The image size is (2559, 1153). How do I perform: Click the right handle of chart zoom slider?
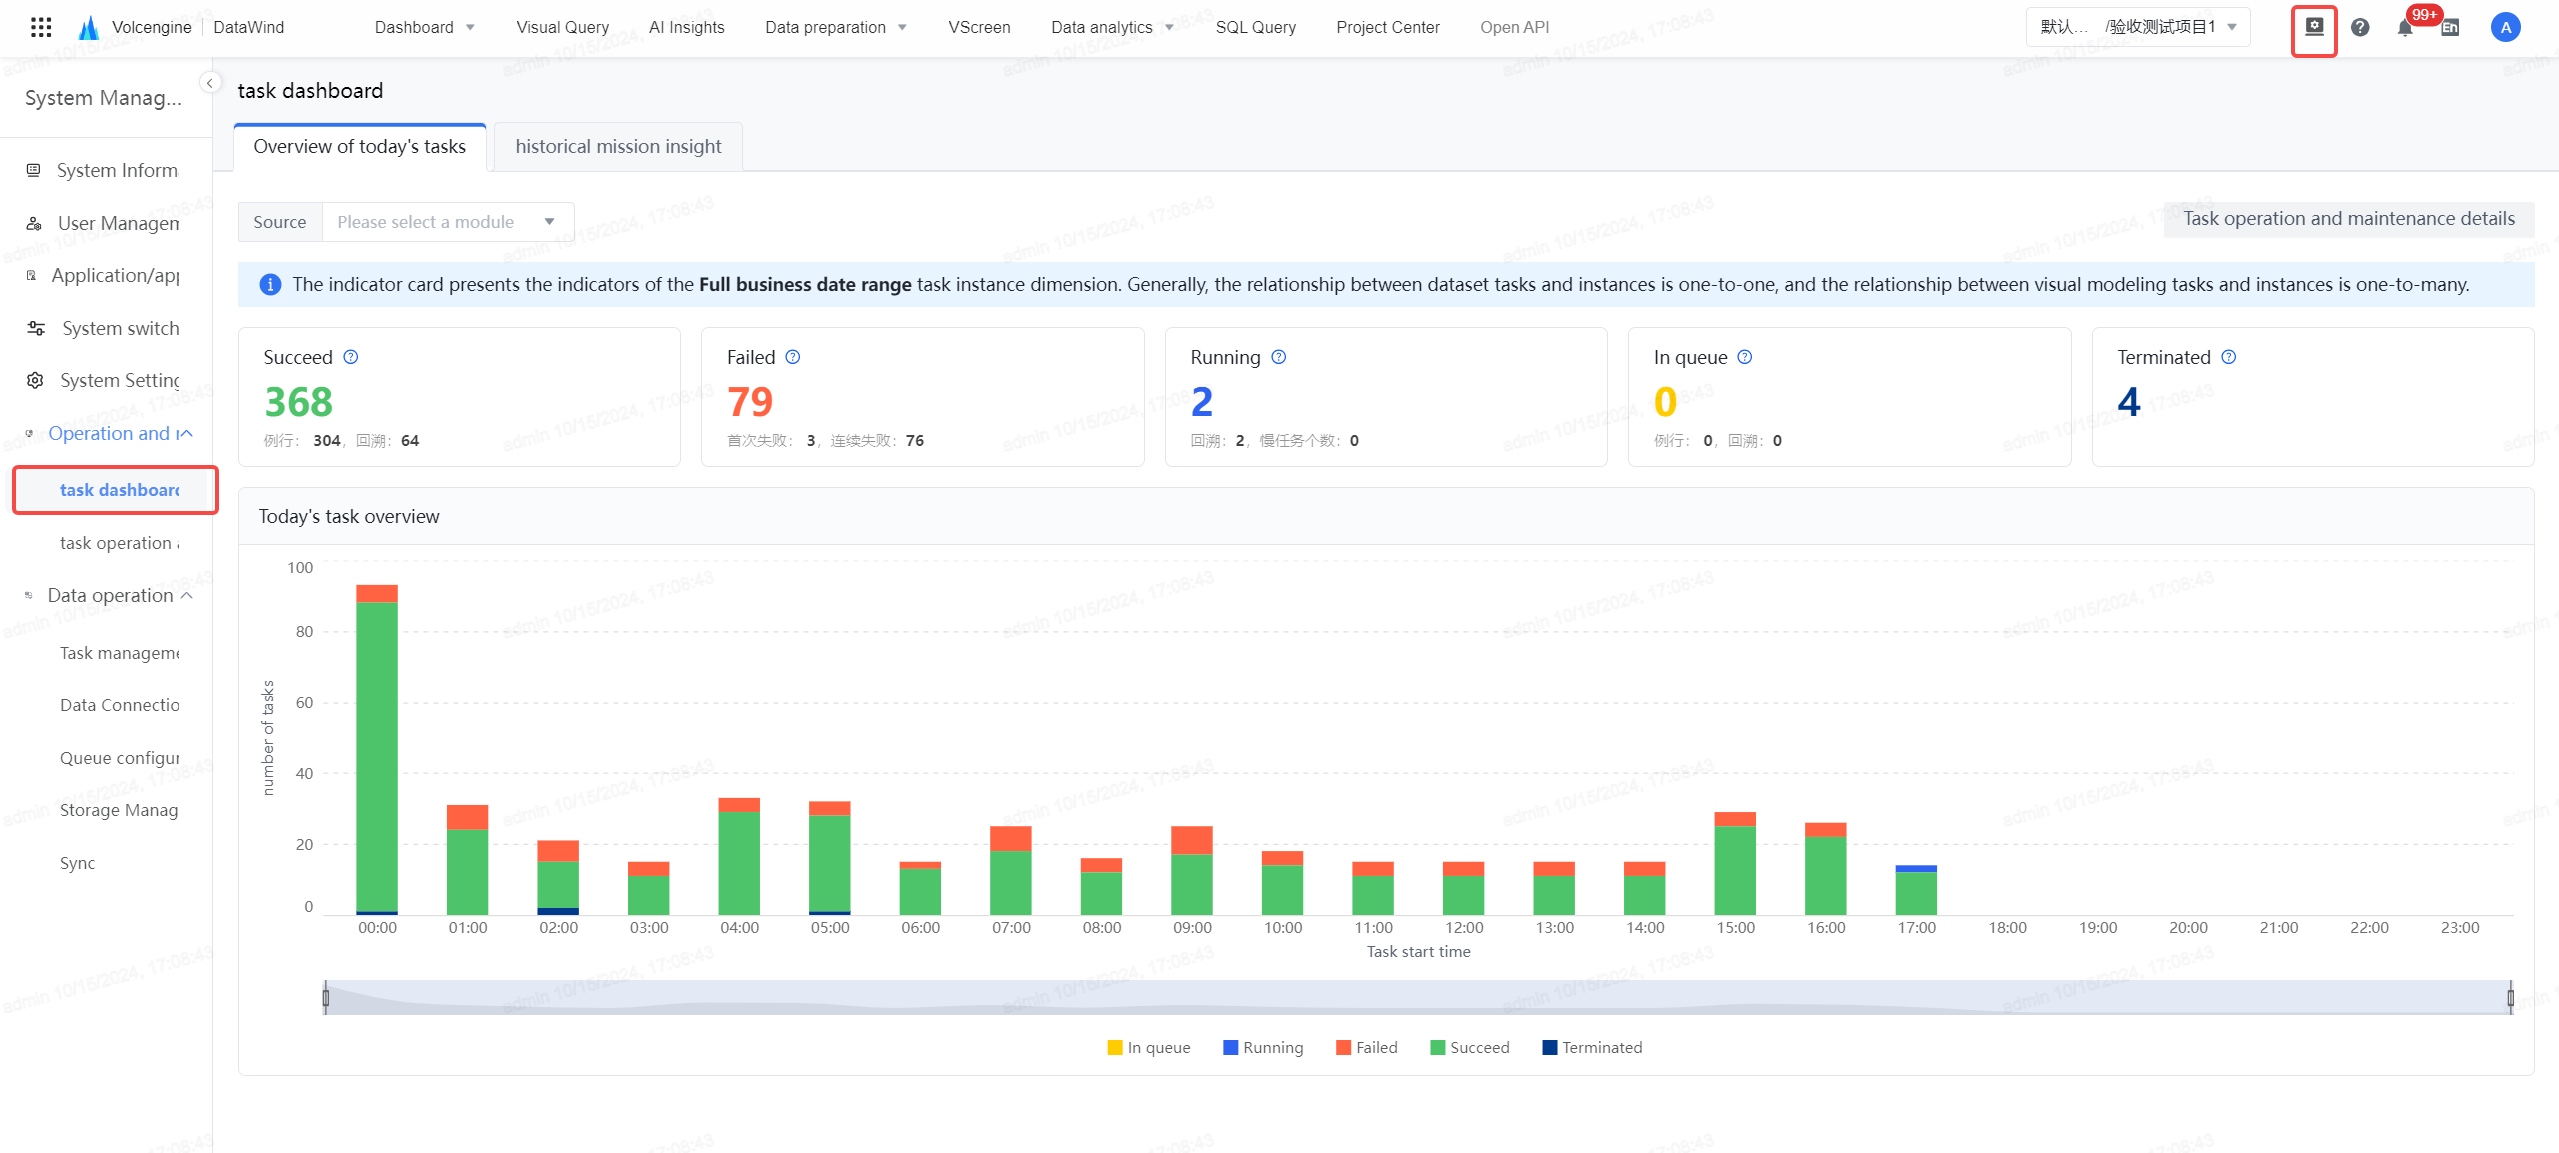pos(2510,997)
